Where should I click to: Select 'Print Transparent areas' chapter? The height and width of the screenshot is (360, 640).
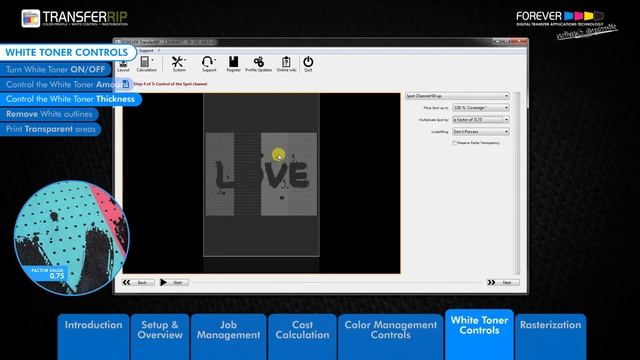50,129
